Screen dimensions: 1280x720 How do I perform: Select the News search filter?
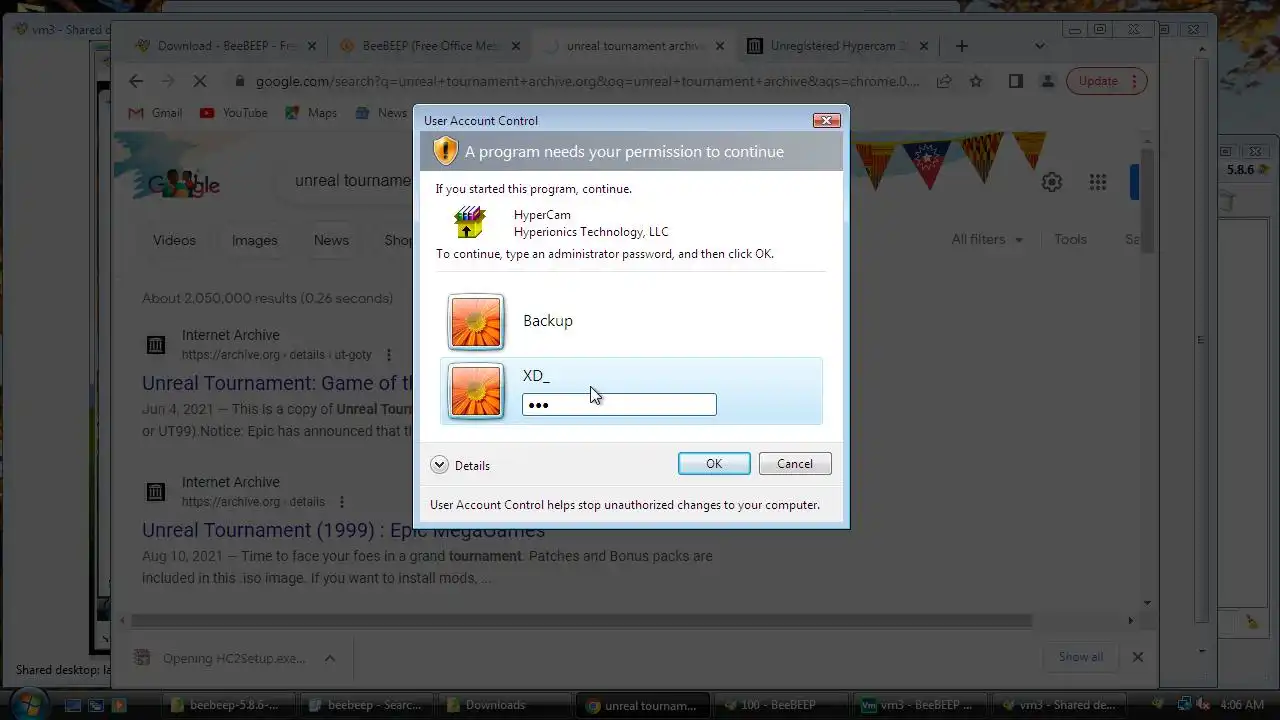coord(331,240)
